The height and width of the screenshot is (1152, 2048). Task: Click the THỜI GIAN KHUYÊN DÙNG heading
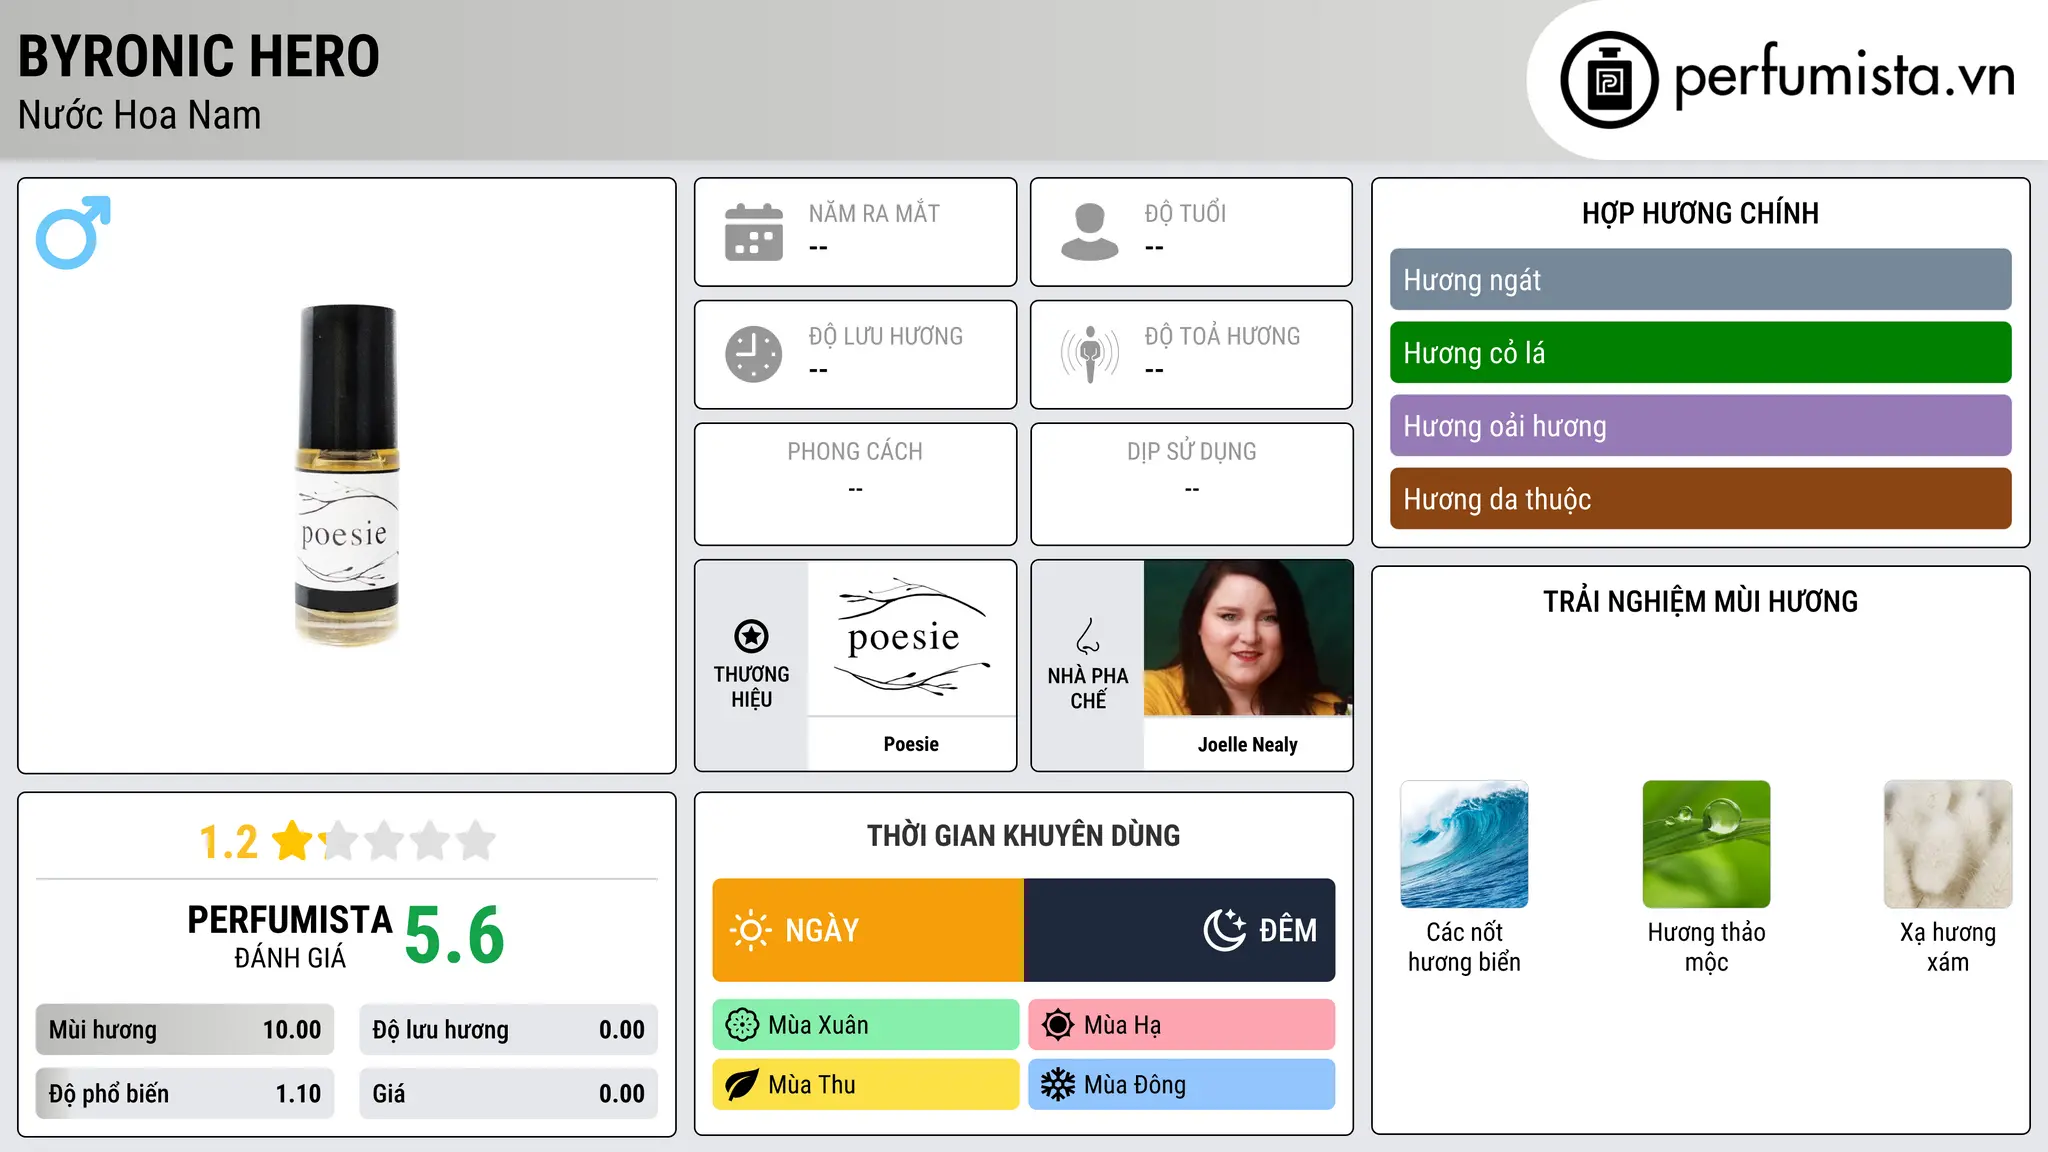tap(1023, 835)
